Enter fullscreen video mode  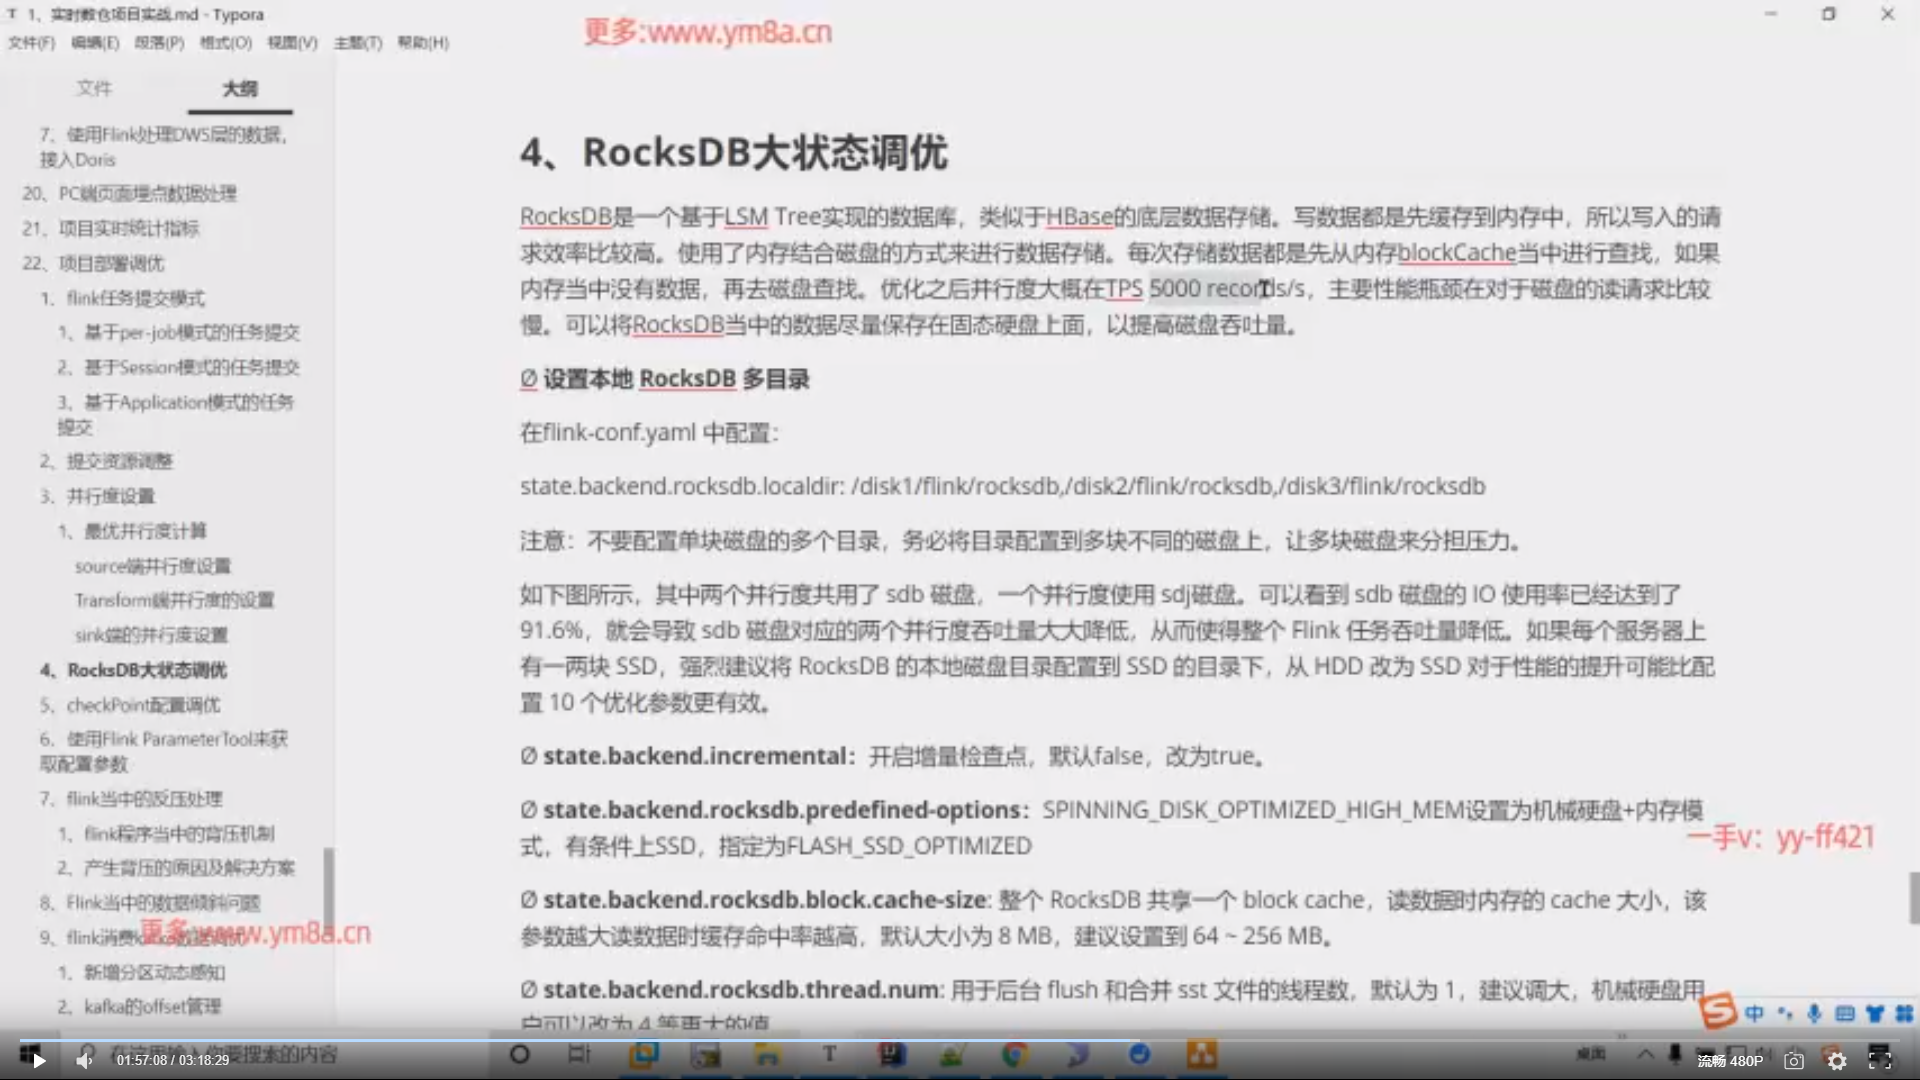coord(1880,1061)
